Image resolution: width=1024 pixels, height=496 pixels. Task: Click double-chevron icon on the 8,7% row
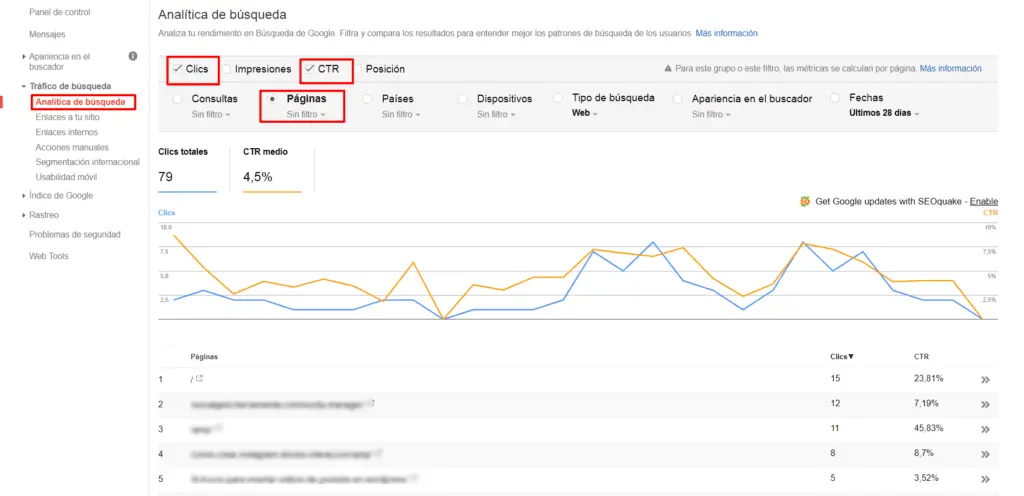click(x=985, y=454)
